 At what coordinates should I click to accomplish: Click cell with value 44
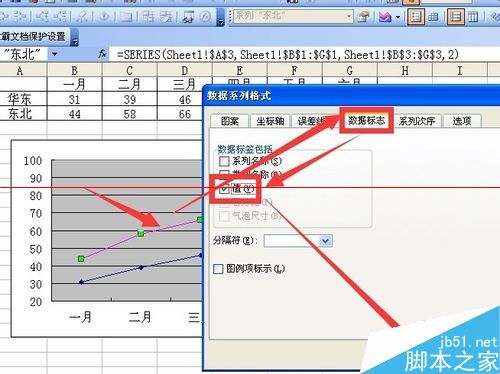point(74,114)
